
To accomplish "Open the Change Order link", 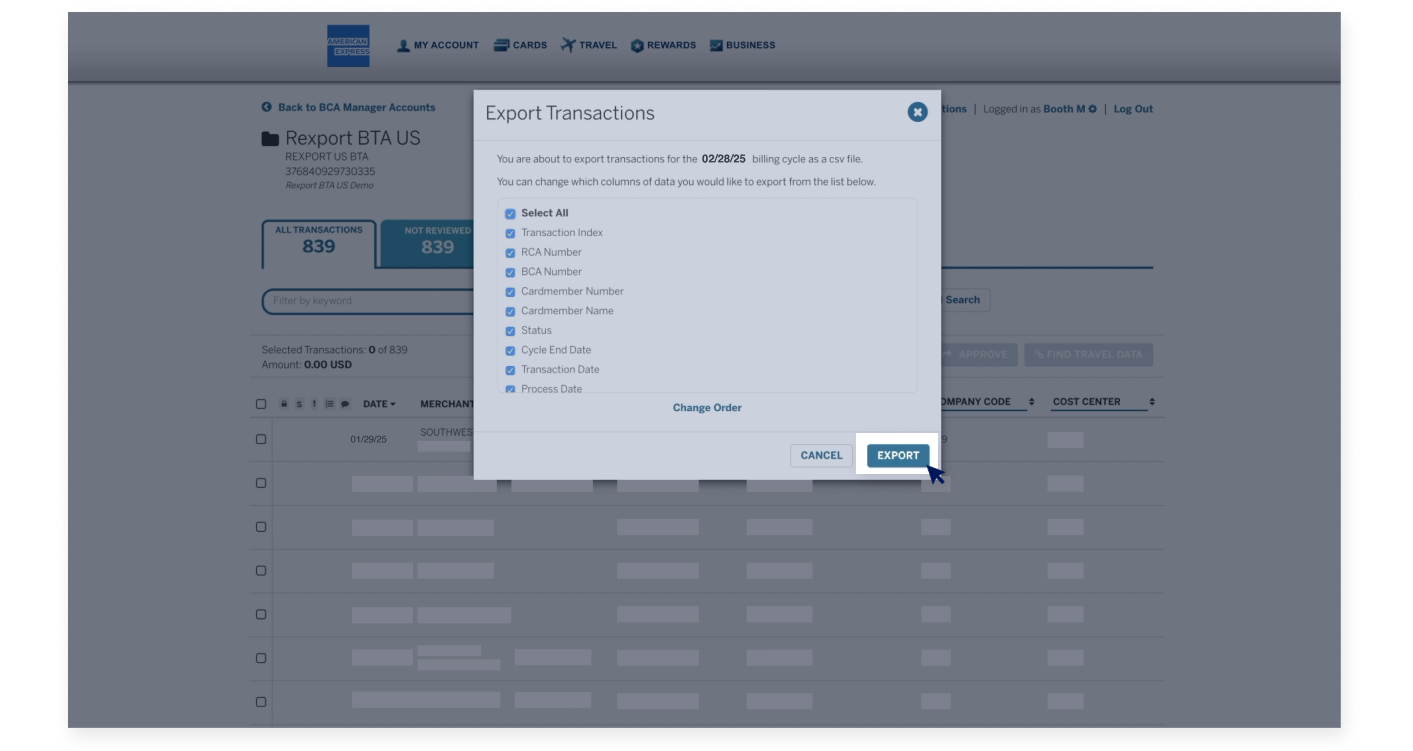I will pyautogui.click(x=707, y=408).
